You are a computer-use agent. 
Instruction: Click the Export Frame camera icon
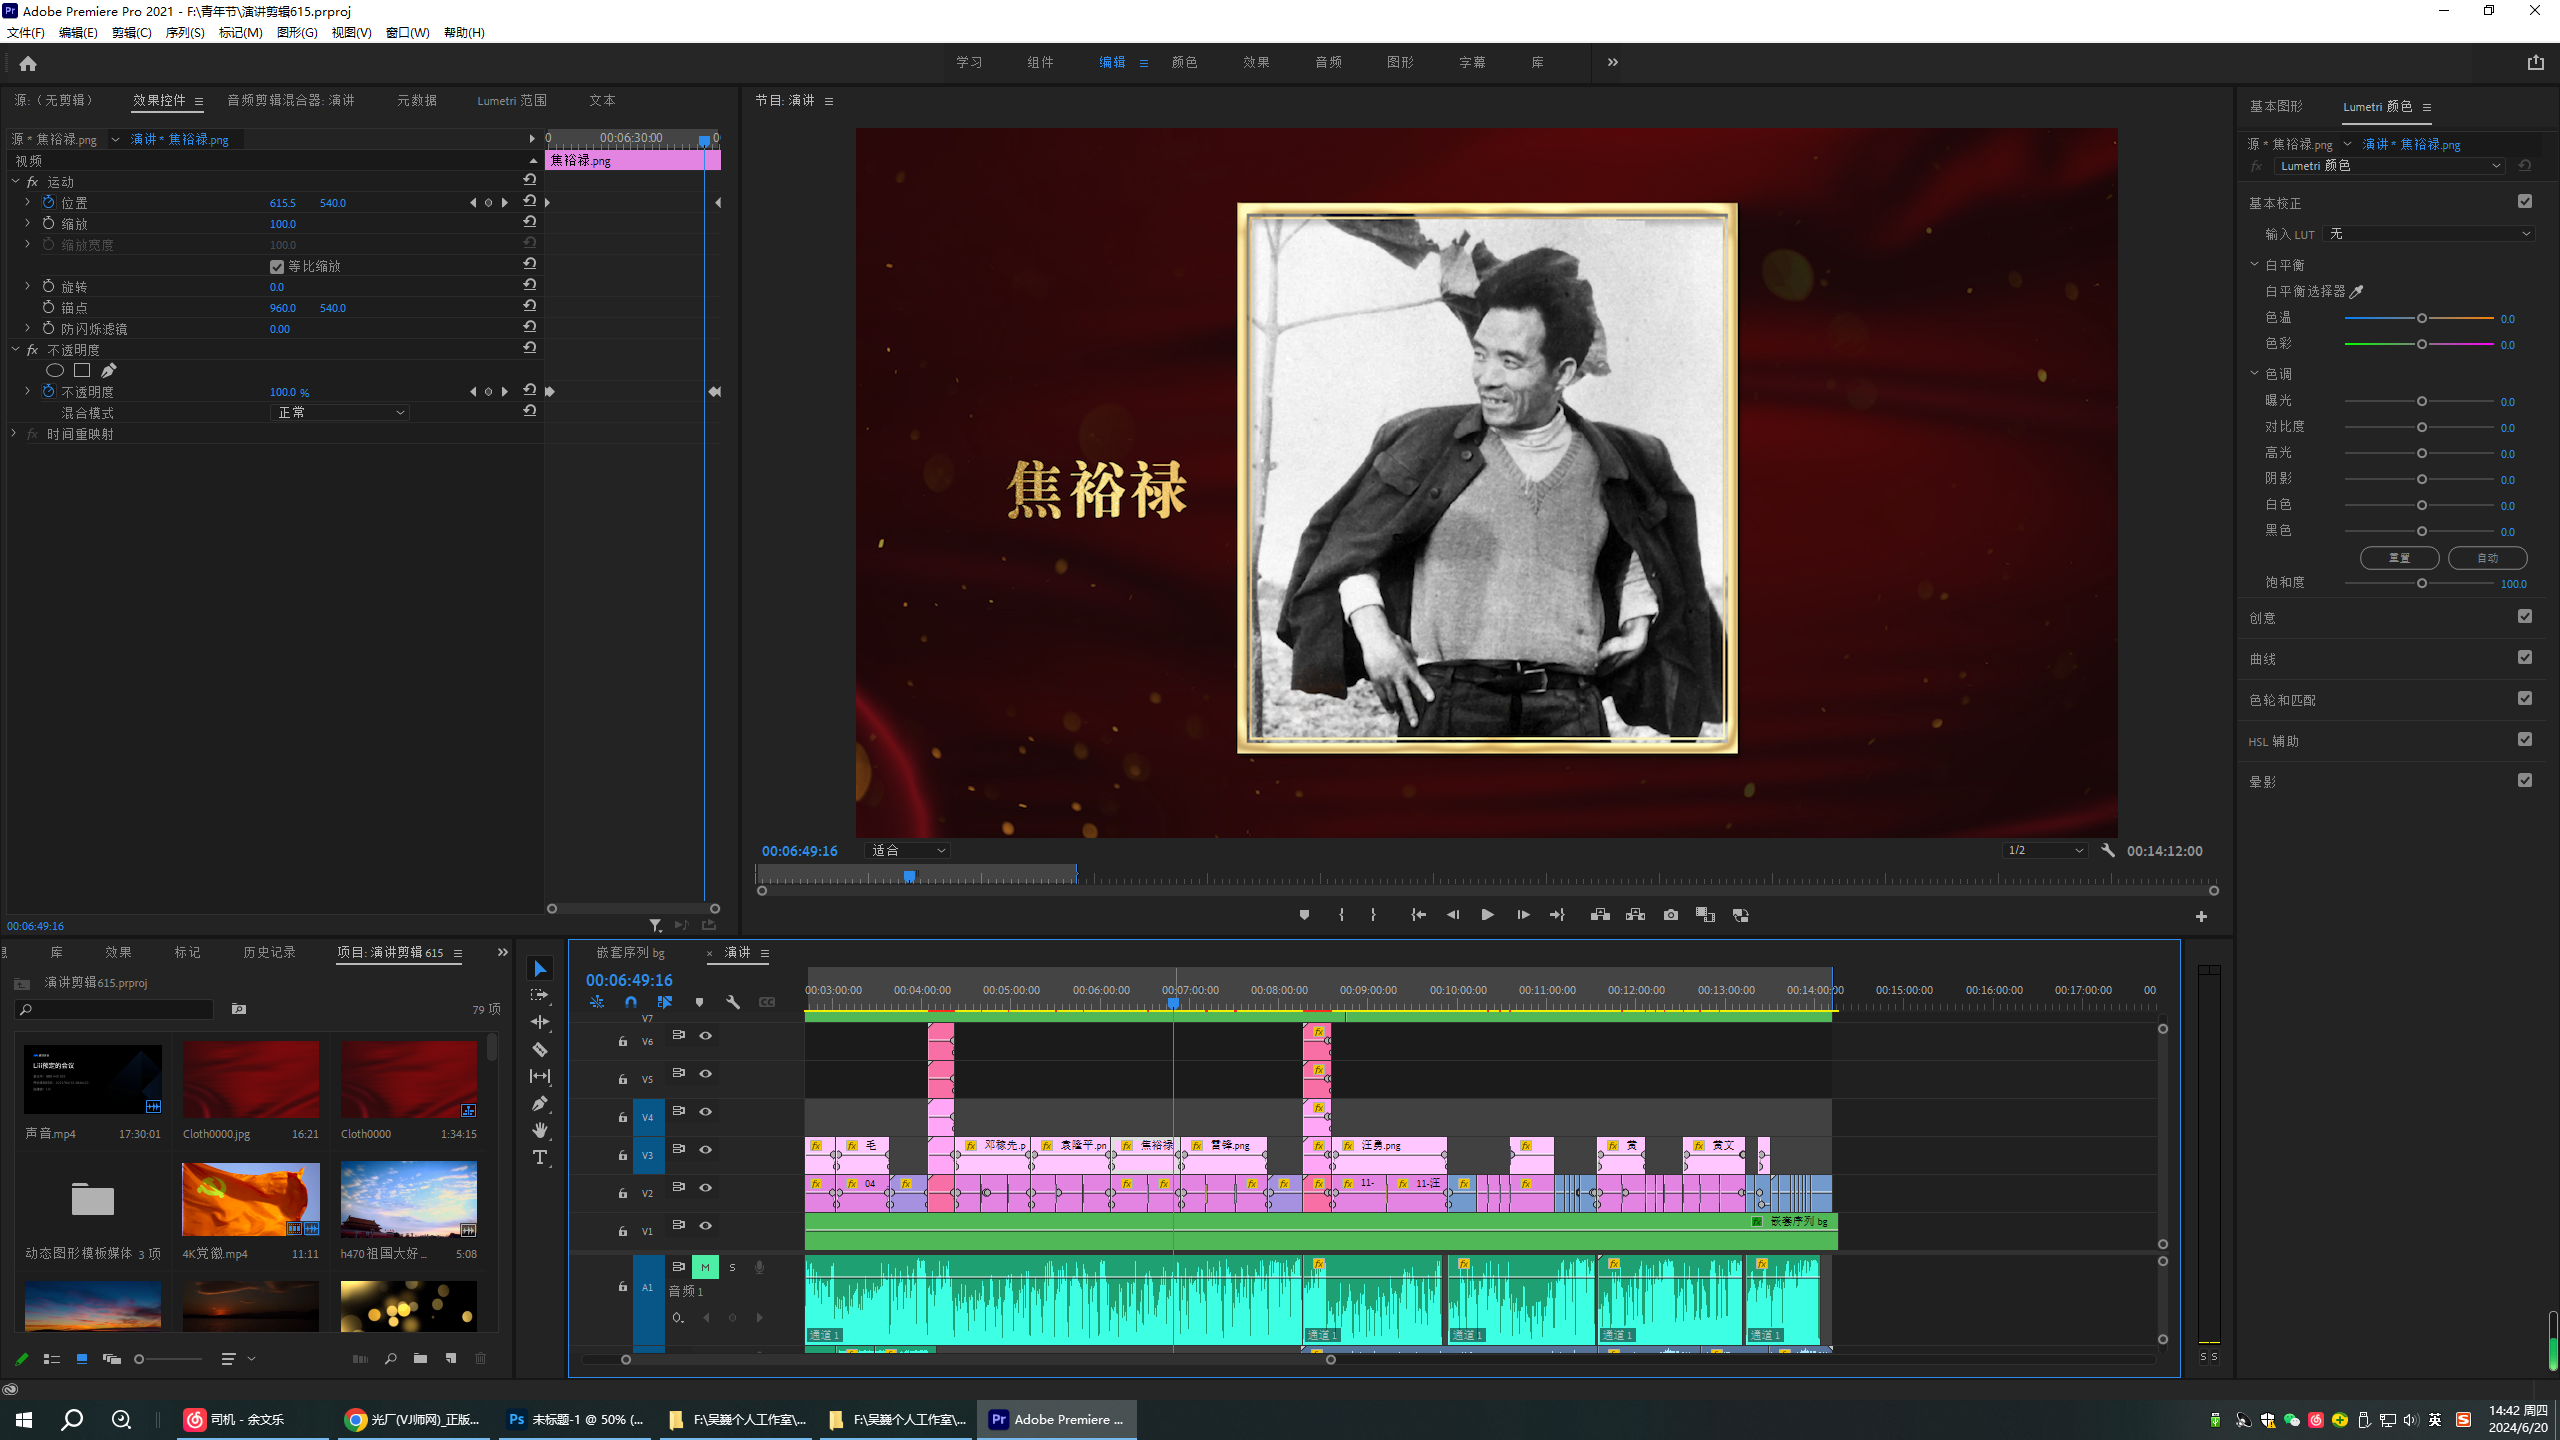[1670, 915]
